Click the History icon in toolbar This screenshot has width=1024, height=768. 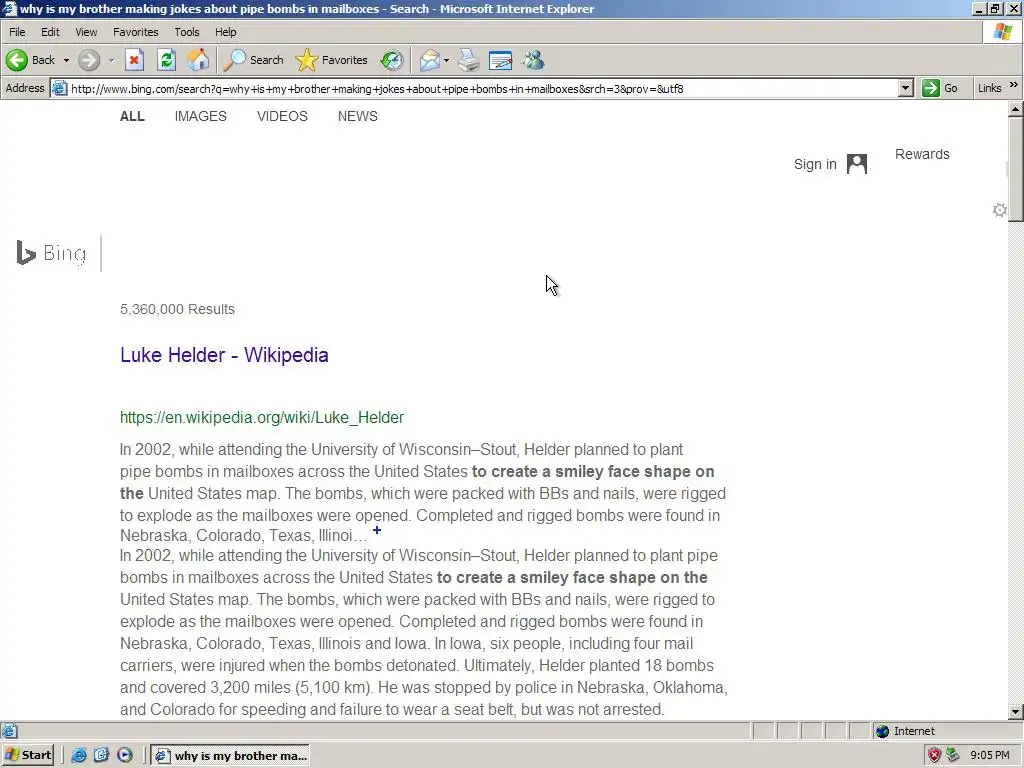coord(392,60)
